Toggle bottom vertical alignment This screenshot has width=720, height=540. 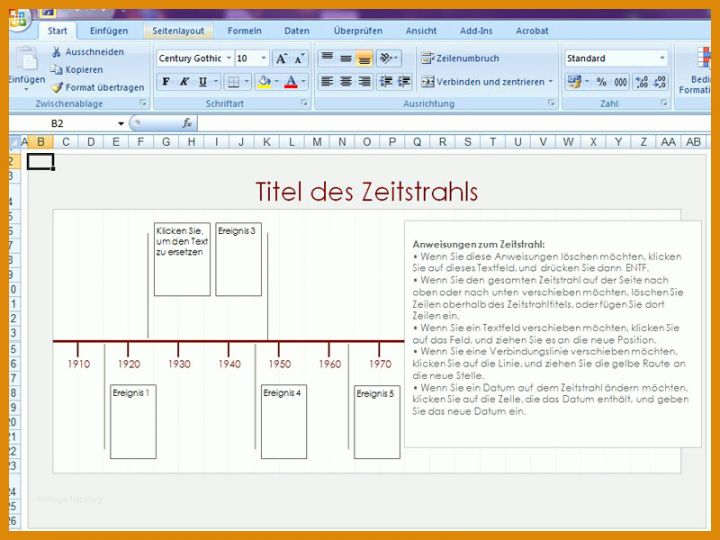364,58
